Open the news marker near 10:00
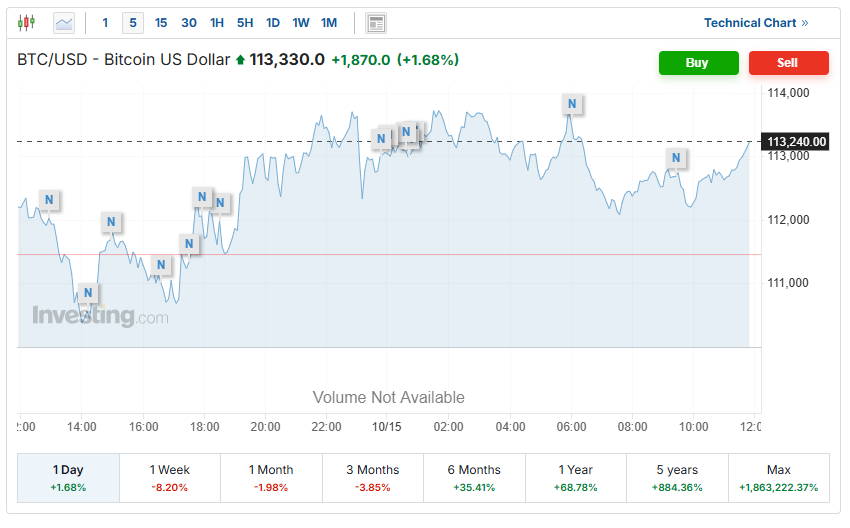 pyautogui.click(x=676, y=157)
